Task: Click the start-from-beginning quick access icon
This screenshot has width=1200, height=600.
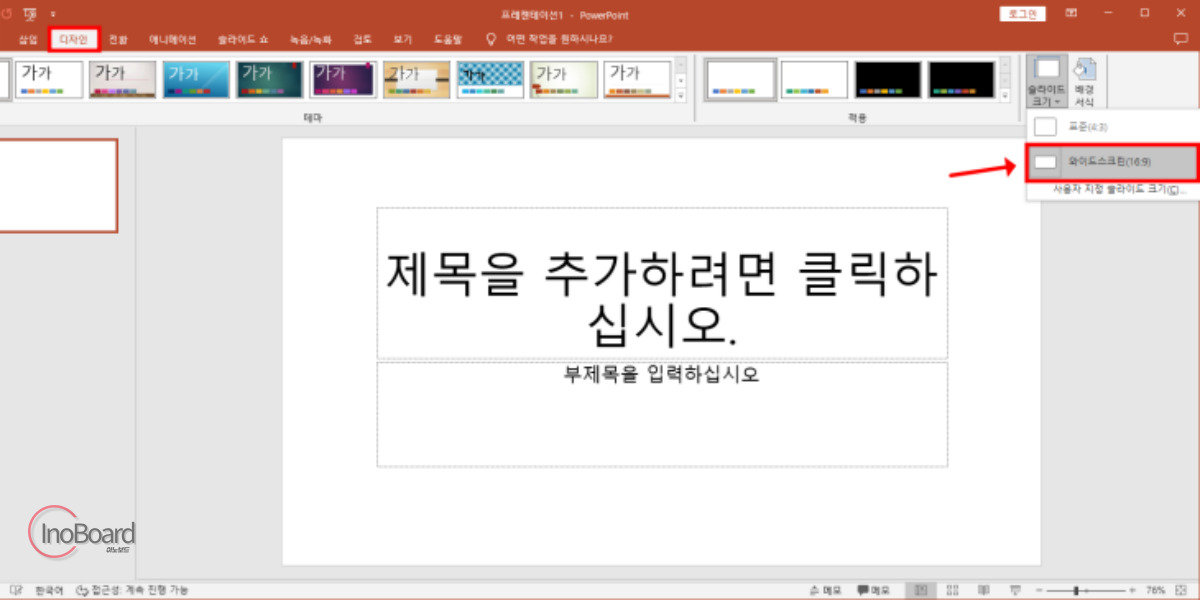Action: [31, 14]
